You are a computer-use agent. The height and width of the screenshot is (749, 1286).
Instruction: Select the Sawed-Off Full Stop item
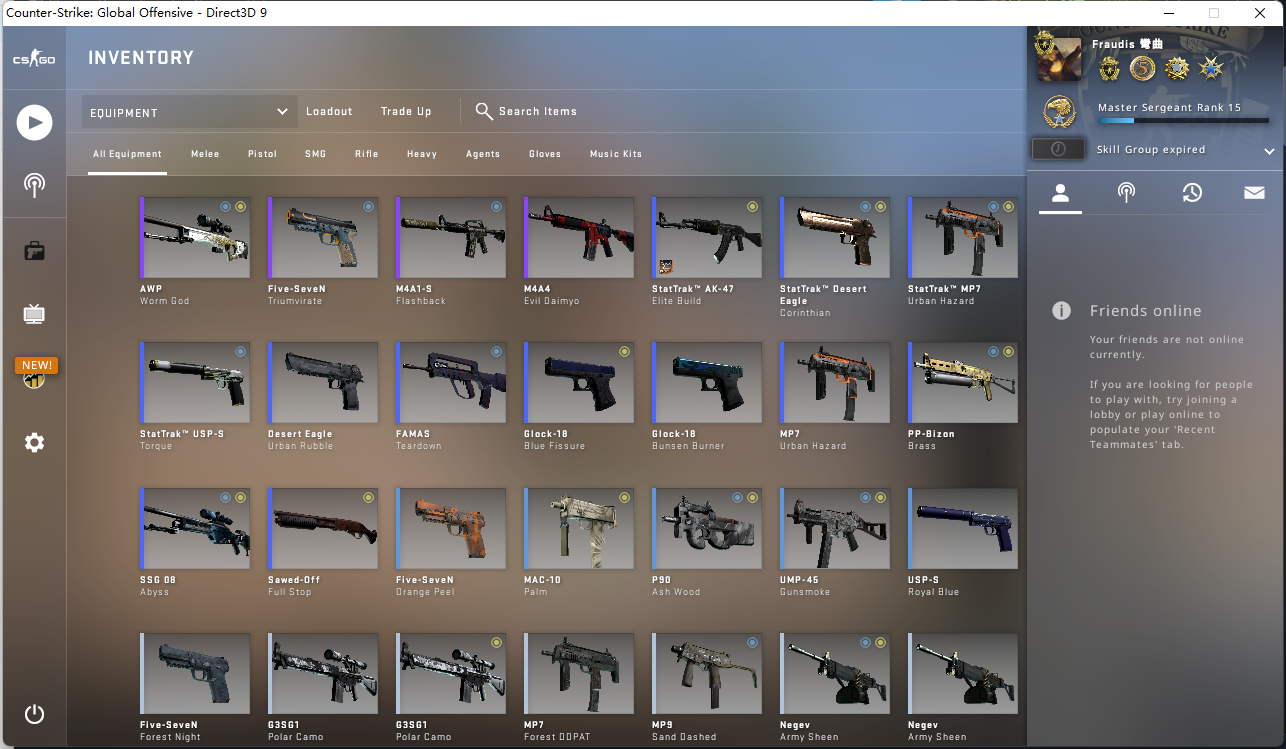point(323,528)
